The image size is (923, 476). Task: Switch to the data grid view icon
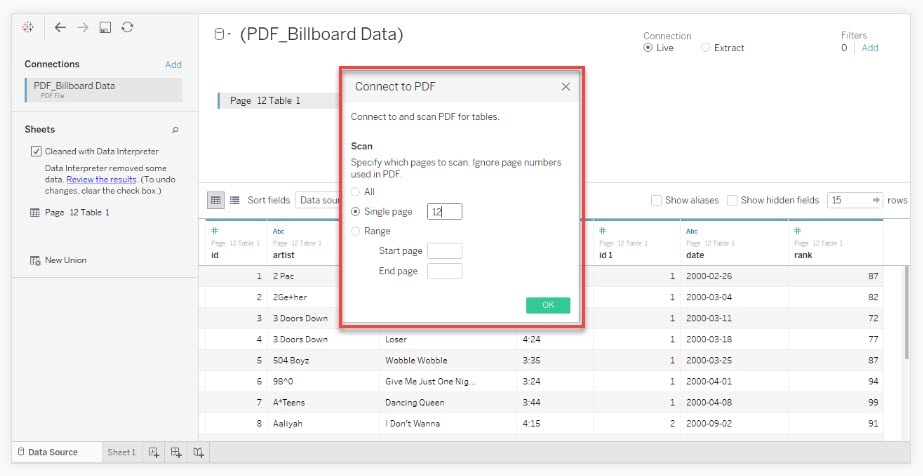point(216,200)
